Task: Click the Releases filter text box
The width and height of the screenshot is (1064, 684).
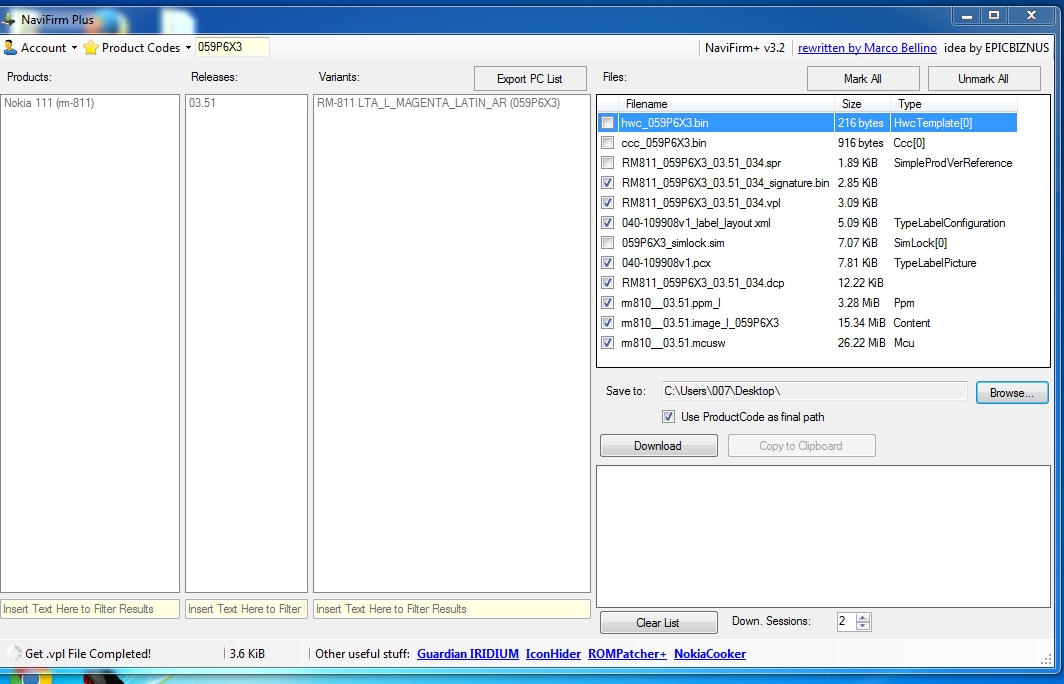Action: coord(246,609)
